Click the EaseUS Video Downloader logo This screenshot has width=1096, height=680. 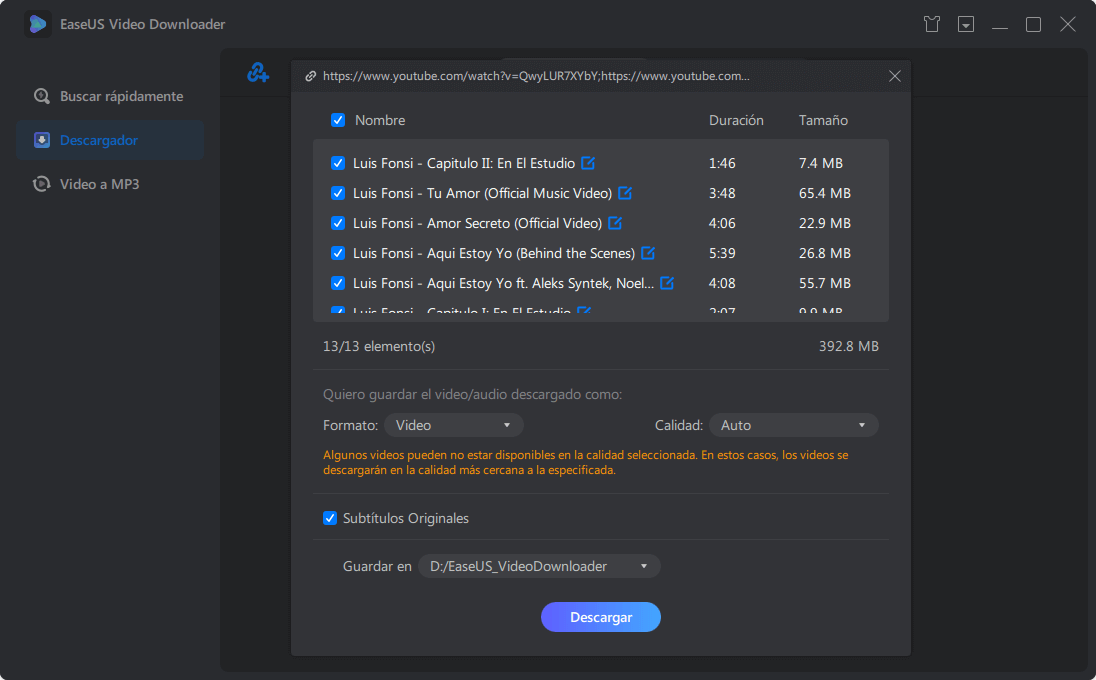click(38, 24)
